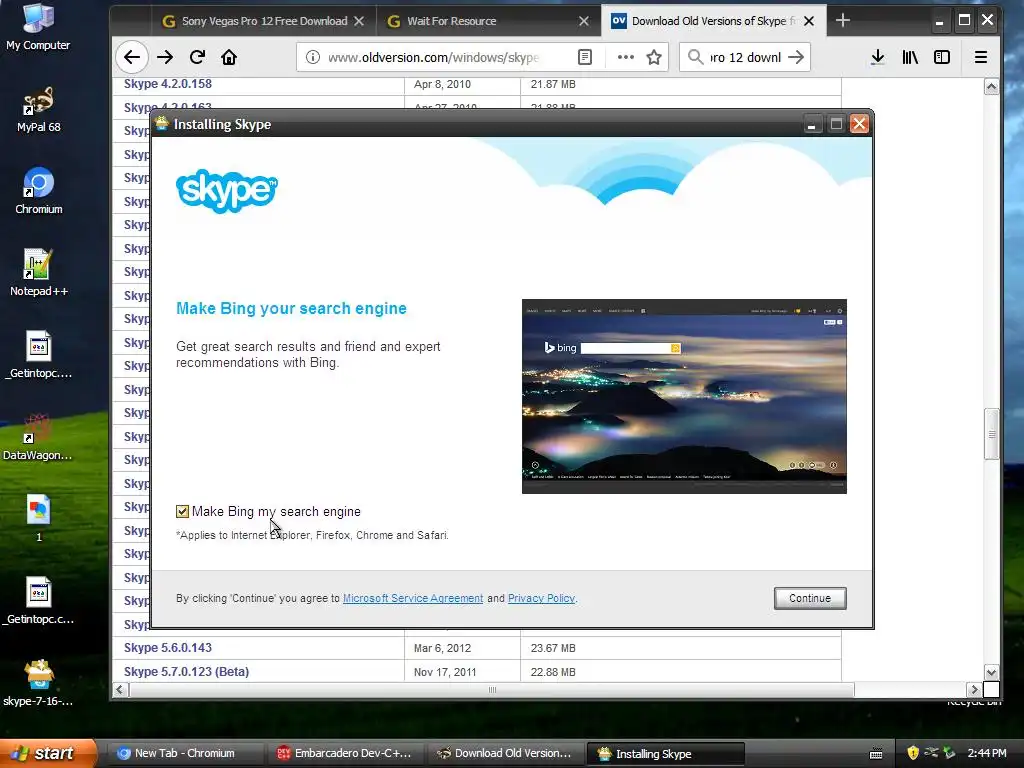
Task: Click scroll-right arrow on horizontal scrollbar
Action: pyautogui.click(x=974, y=690)
